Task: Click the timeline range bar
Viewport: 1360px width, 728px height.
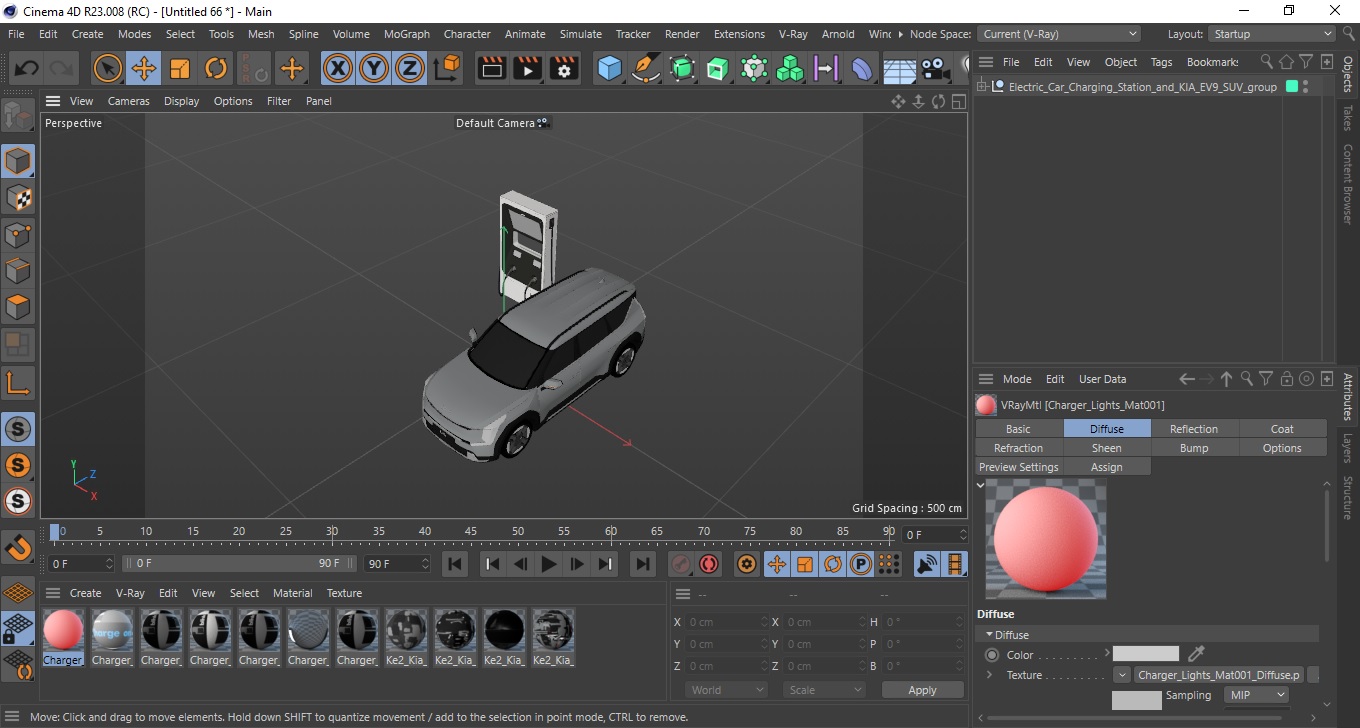Action: [238, 564]
